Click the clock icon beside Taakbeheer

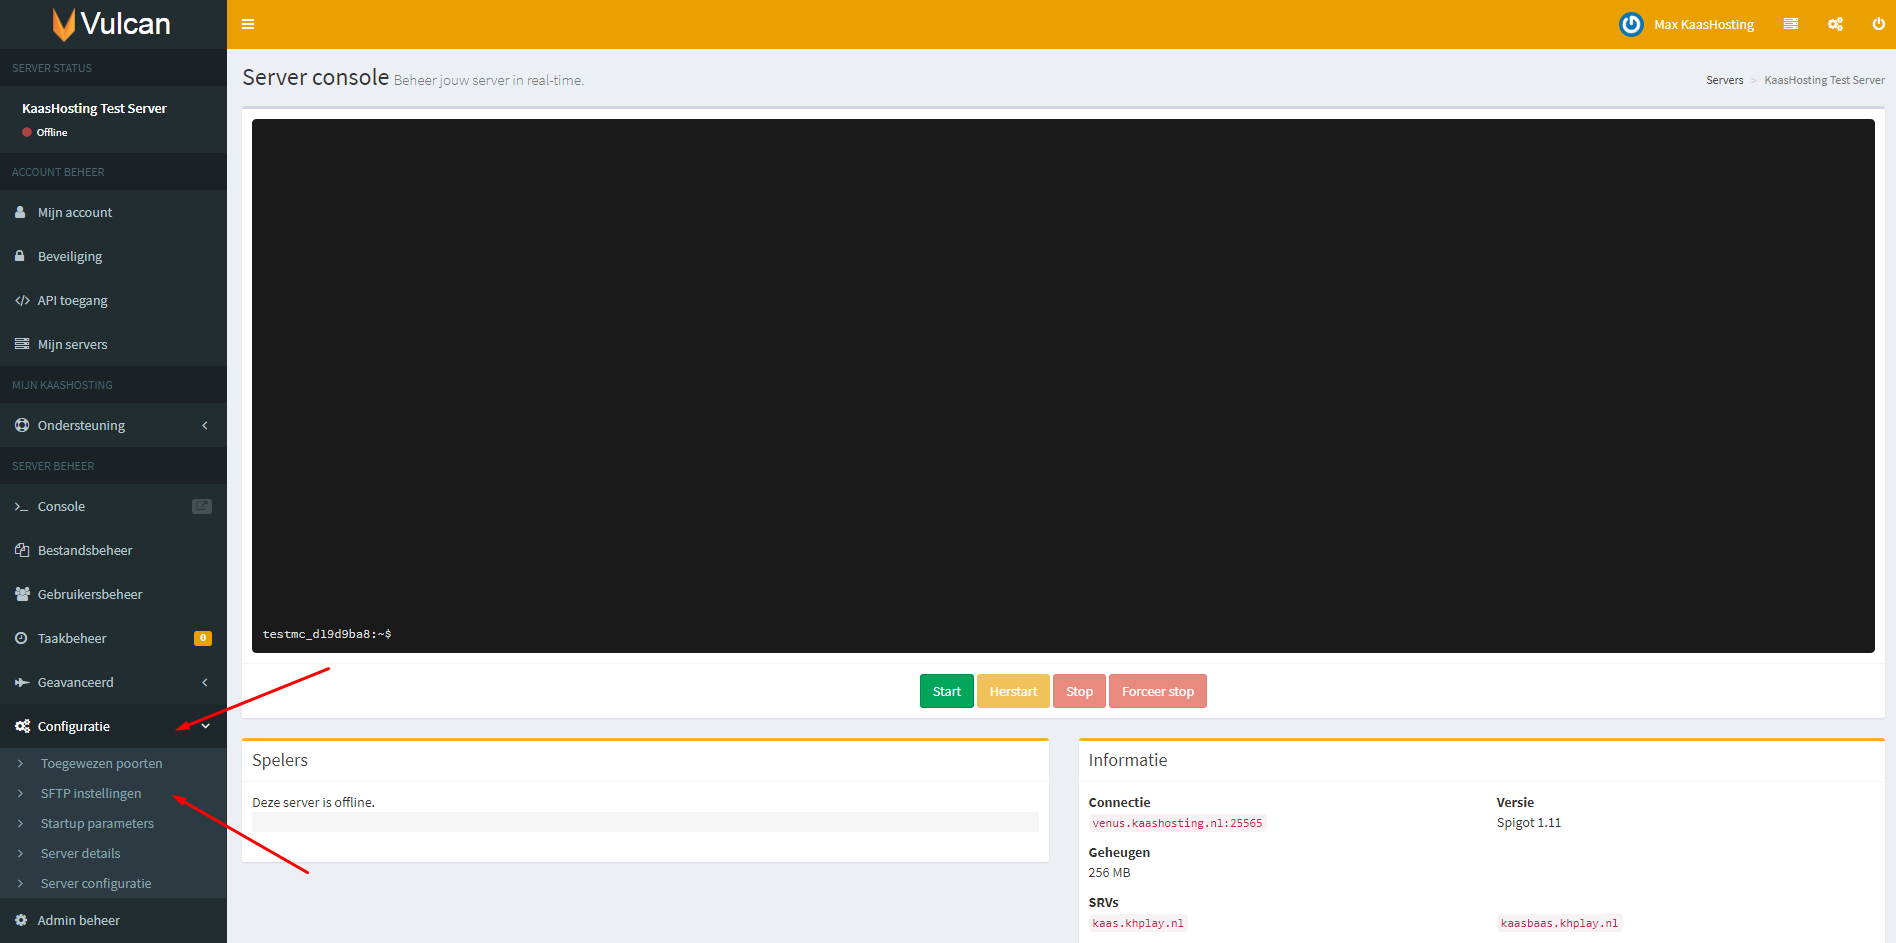tap(21, 638)
